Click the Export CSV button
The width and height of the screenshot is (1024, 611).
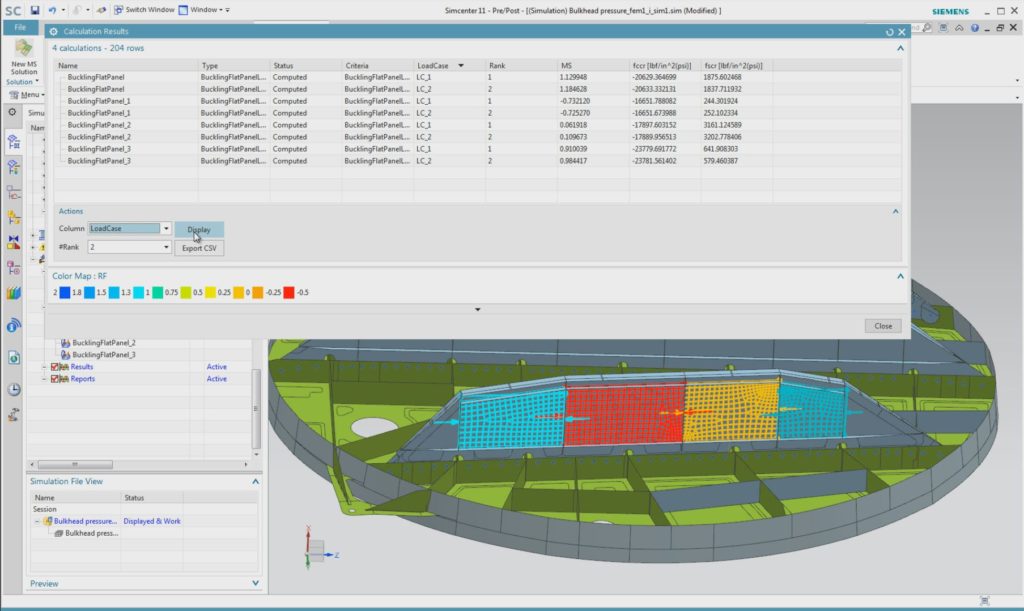point(198,247)
